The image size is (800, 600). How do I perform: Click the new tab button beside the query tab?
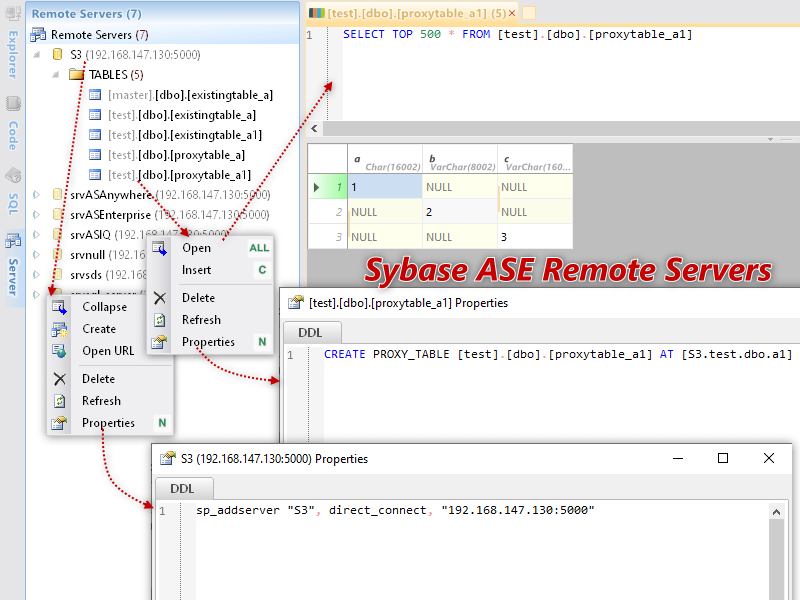pyautogui.click(x=529, y=13)
